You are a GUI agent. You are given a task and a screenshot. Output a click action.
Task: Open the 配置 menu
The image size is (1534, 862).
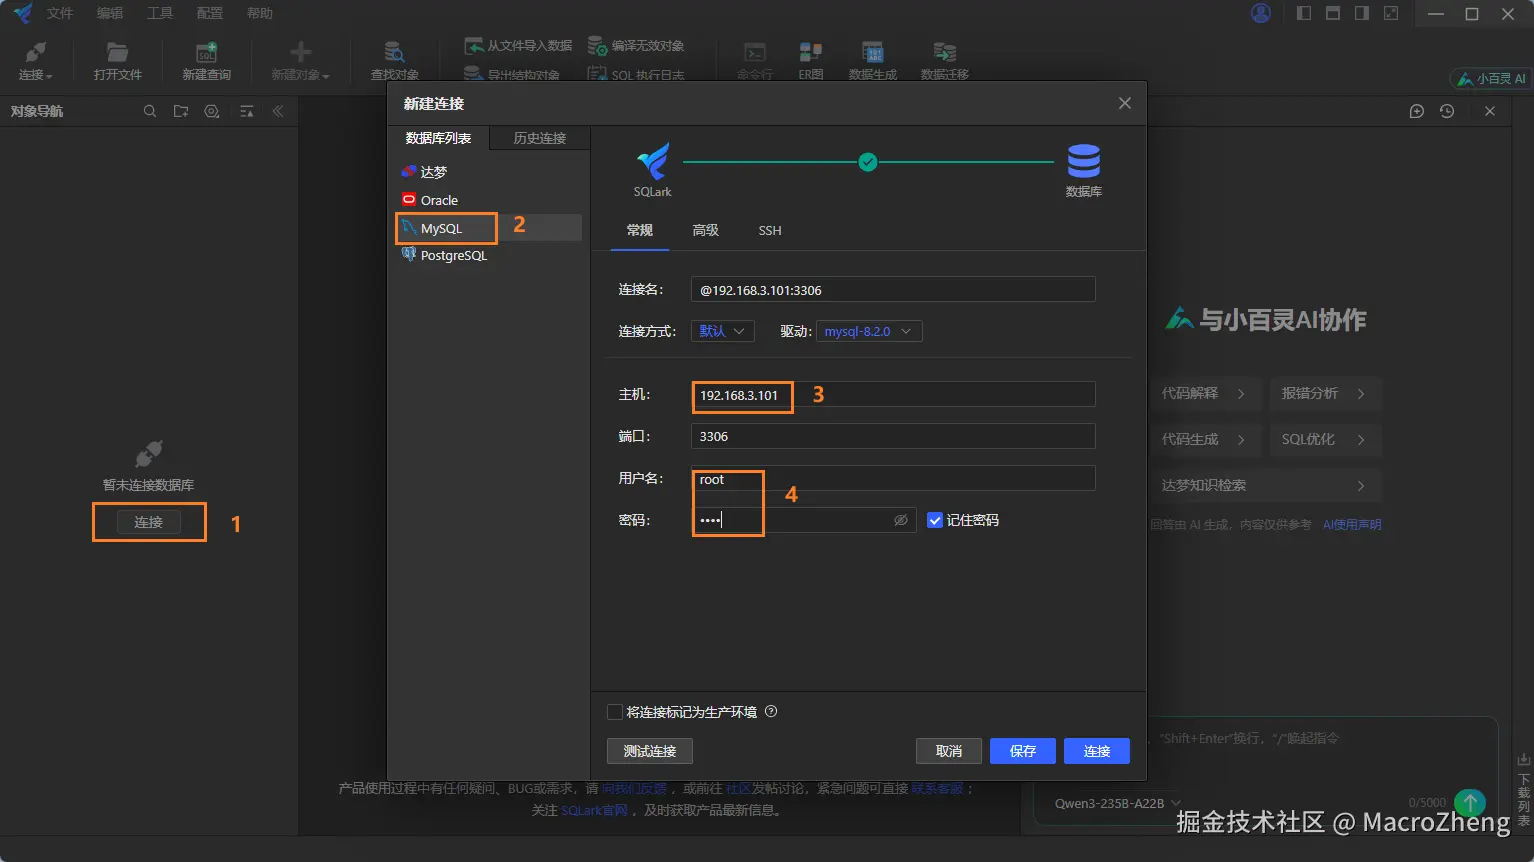point(210,13)
